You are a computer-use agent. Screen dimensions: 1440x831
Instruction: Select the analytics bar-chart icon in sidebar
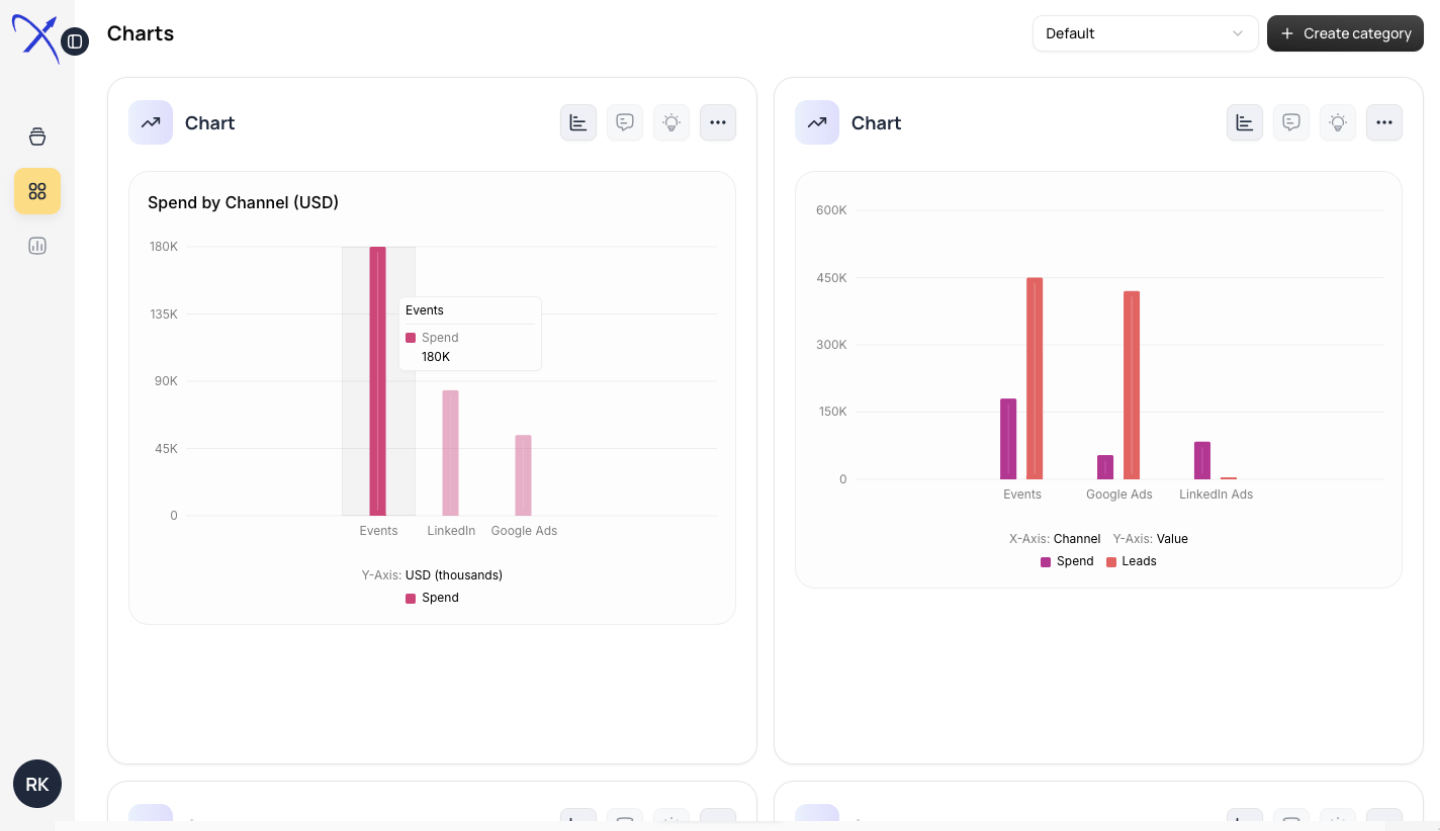[x=37, y=245]
